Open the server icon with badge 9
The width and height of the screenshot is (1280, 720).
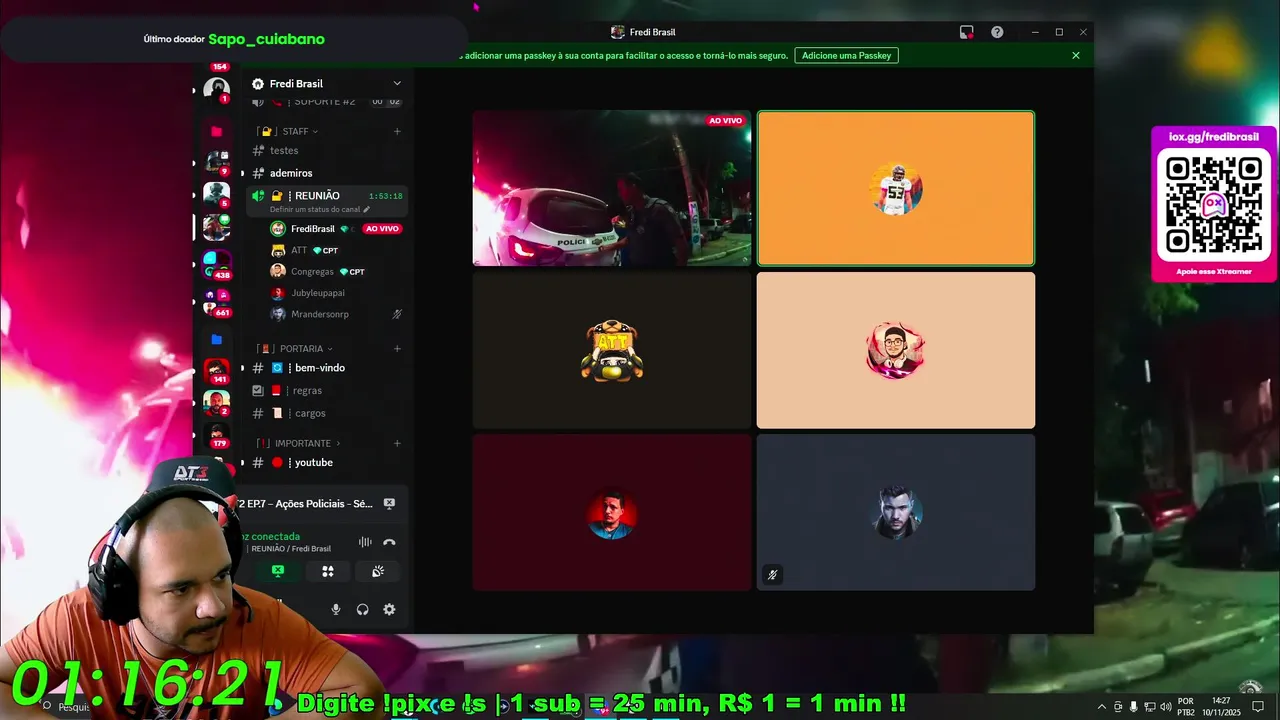click(x=216, y=162)
